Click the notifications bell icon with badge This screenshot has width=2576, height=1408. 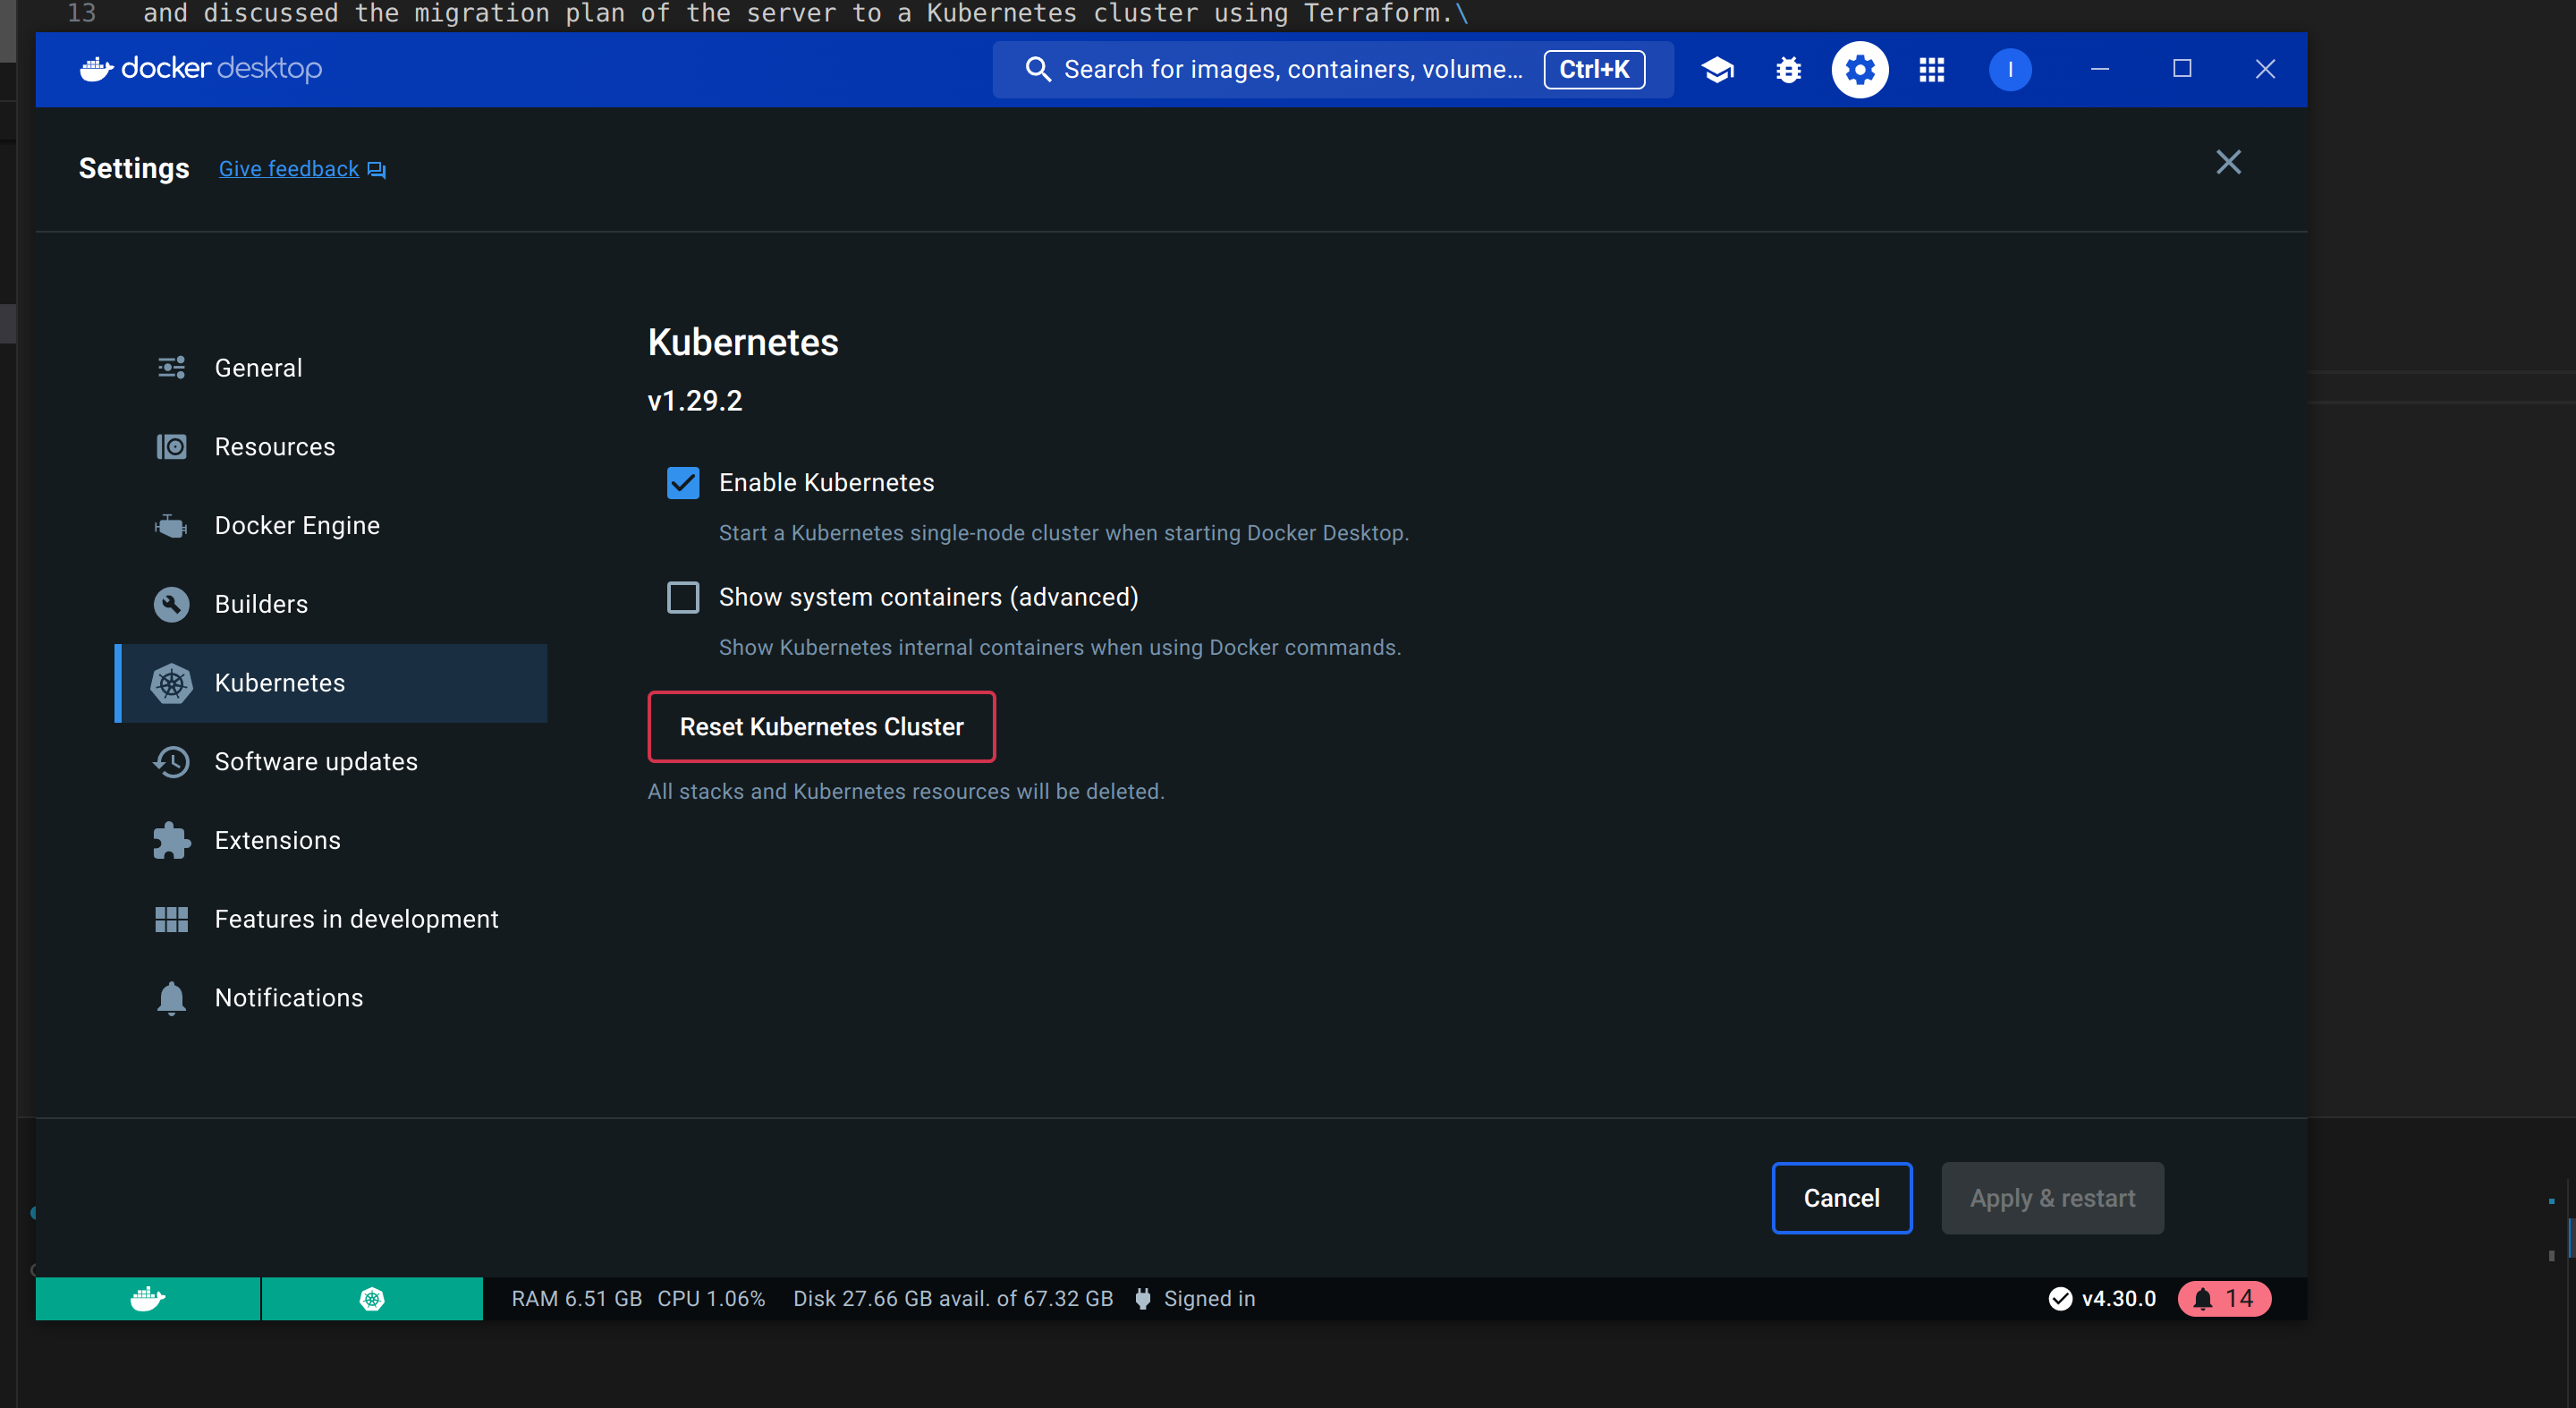2223,1299
